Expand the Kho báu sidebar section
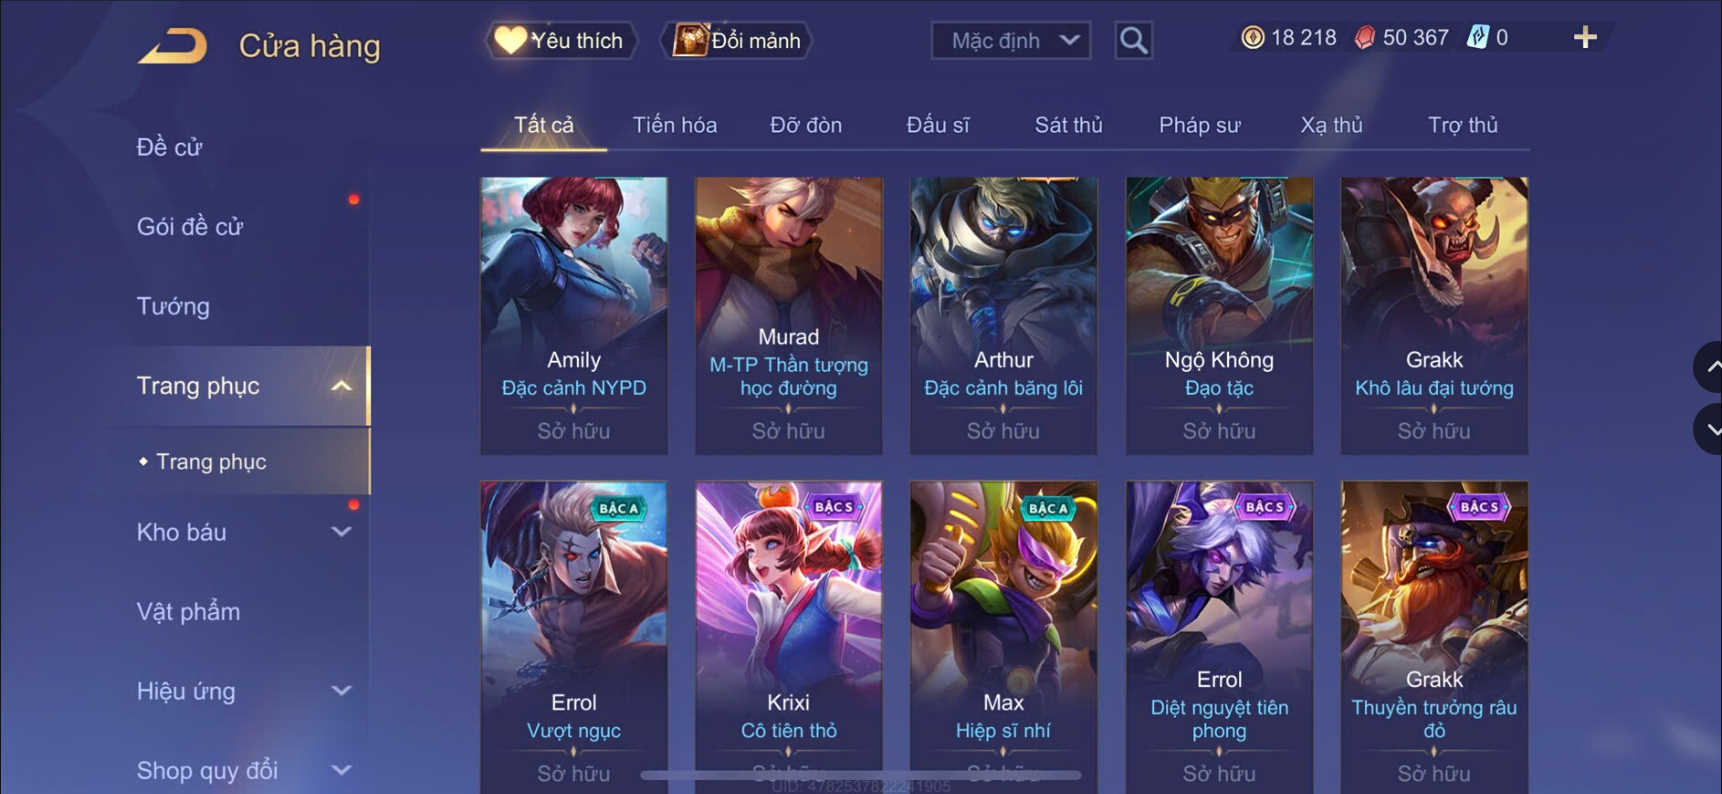The image size is (1722, 794). point(341,532)
